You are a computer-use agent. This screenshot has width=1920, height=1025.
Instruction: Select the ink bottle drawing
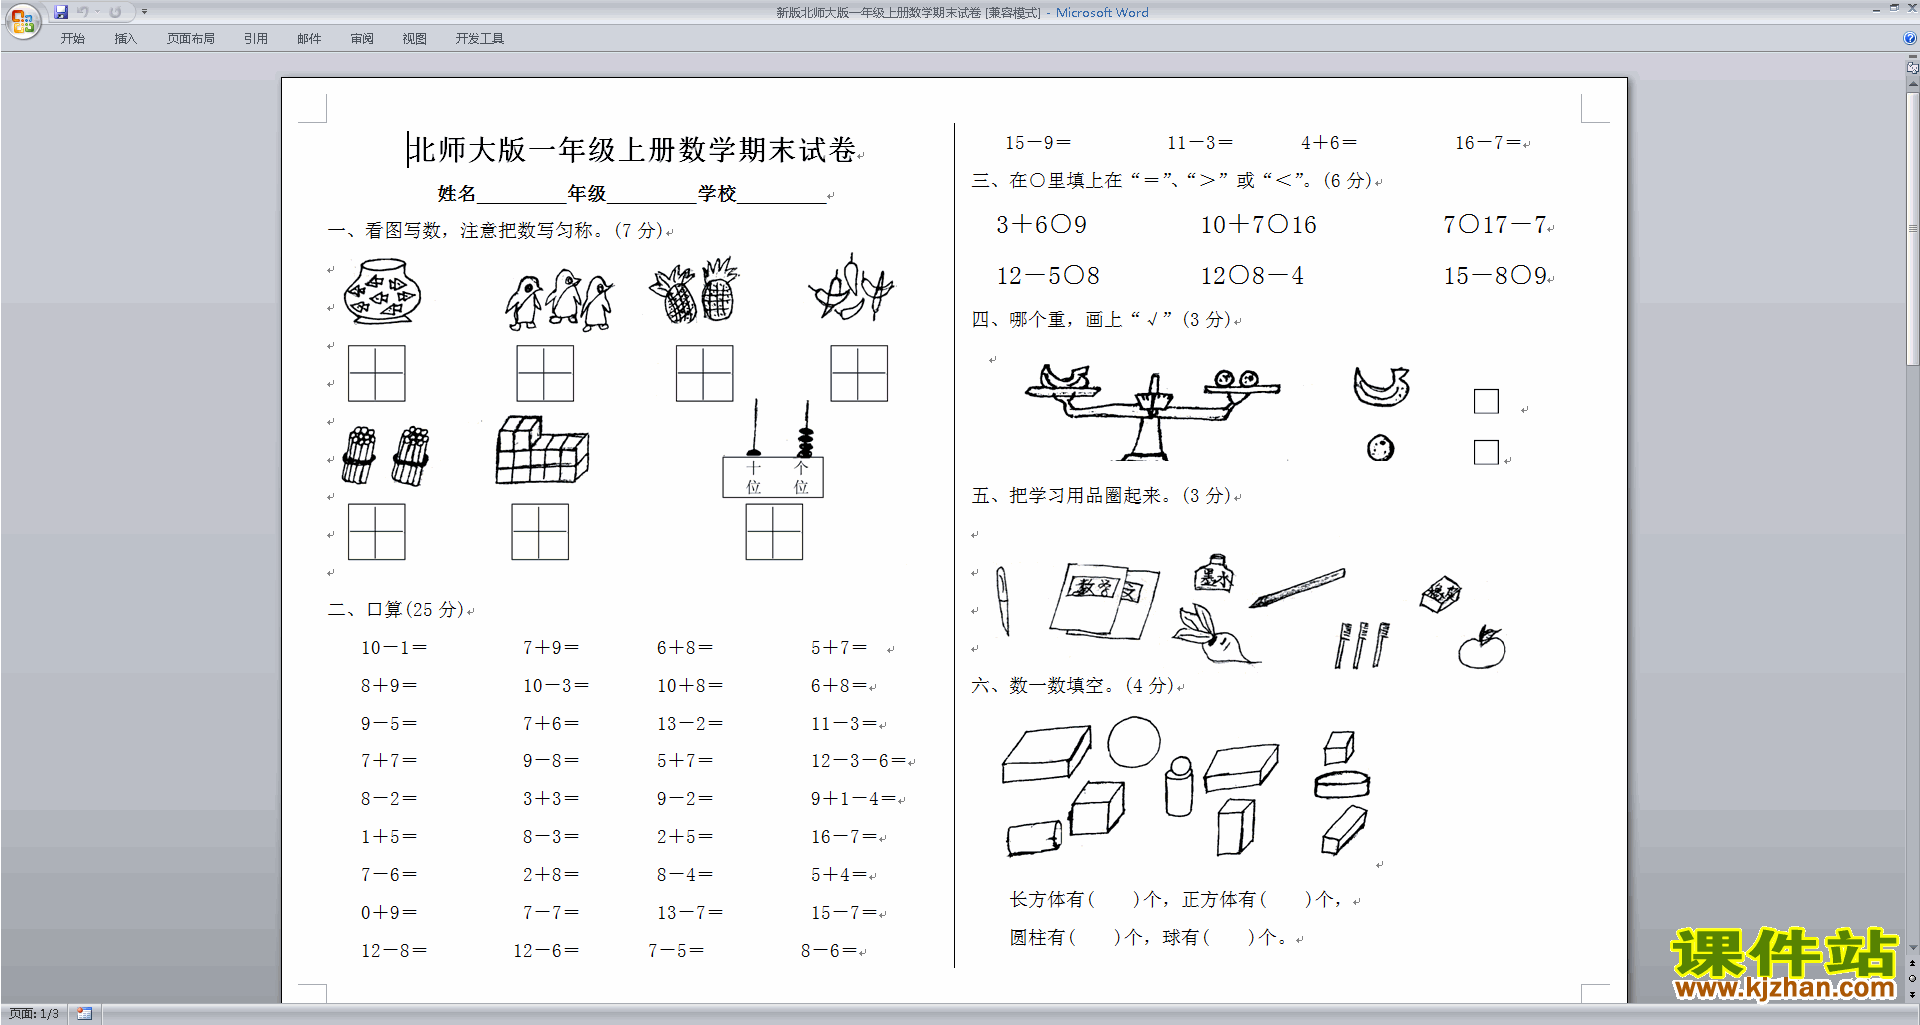point(1214,573)
